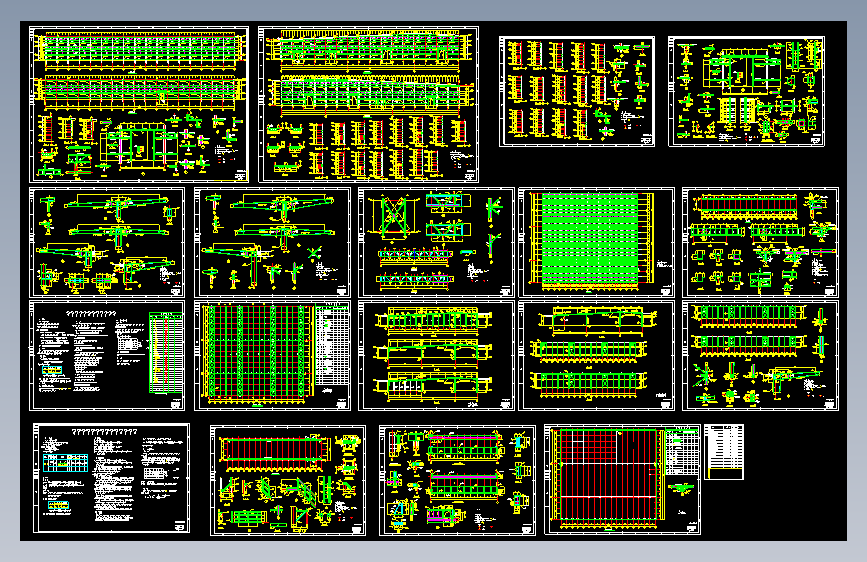Click the green table in the notes sheet
The height and width of the screenshot is (562, 867).
coord(165,353)
